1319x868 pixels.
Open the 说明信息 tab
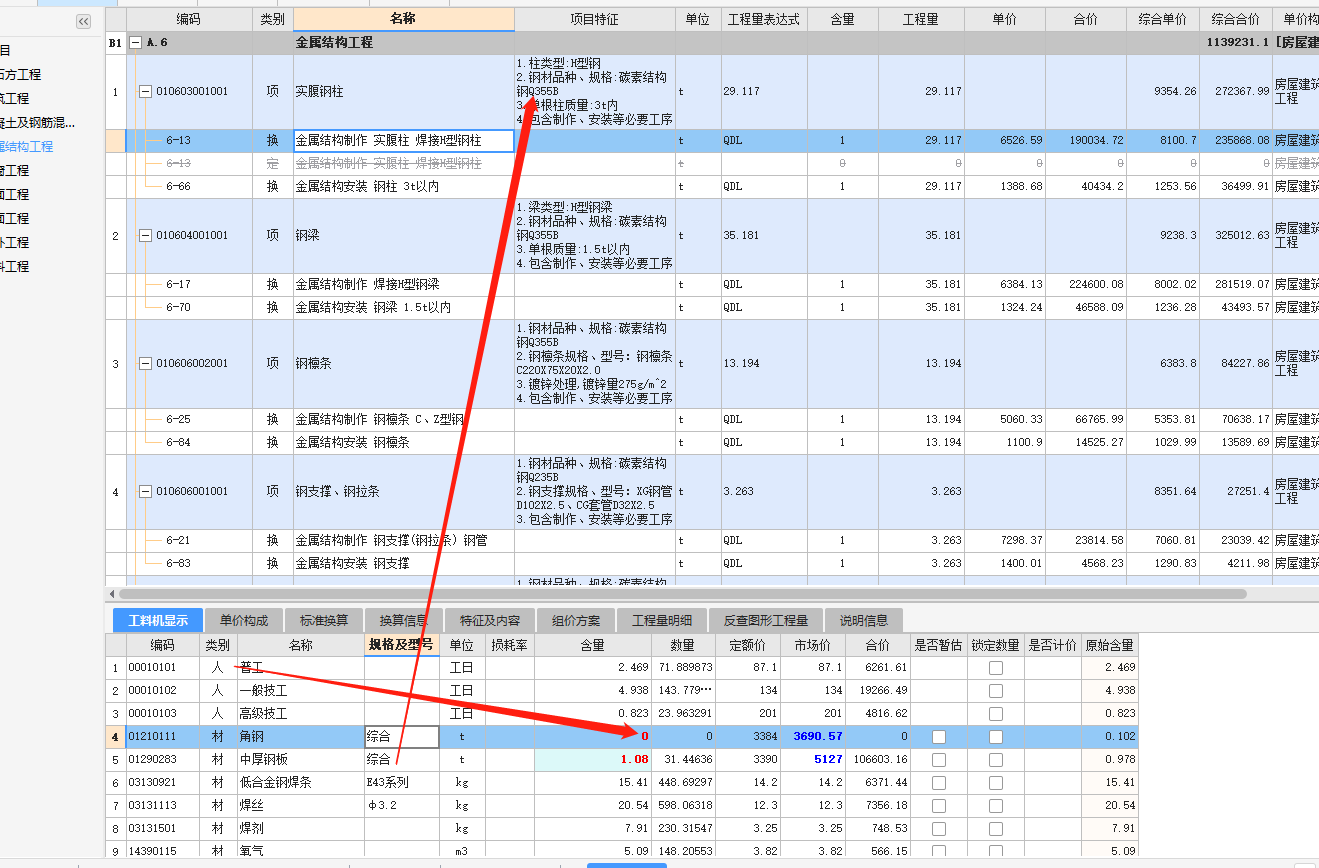(x=864, y=620)
